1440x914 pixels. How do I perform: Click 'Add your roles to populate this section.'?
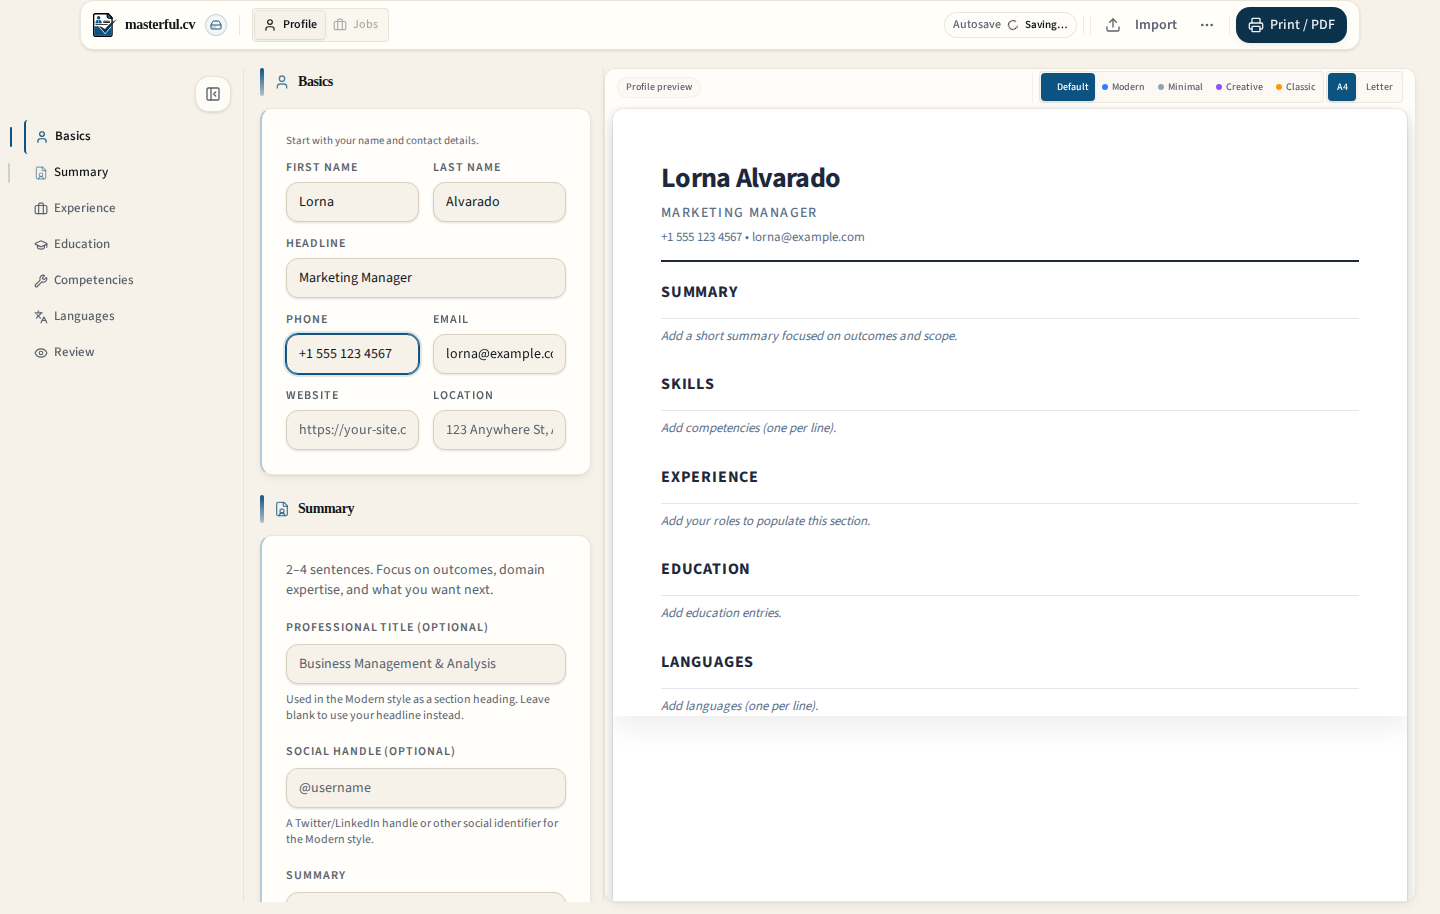(x=765, y=521)
